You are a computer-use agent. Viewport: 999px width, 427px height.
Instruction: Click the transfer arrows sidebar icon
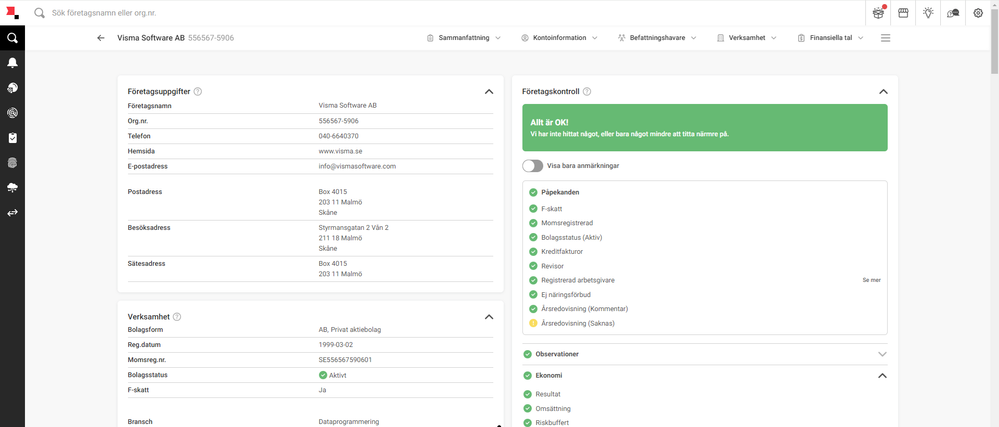[x=12, y=213]
